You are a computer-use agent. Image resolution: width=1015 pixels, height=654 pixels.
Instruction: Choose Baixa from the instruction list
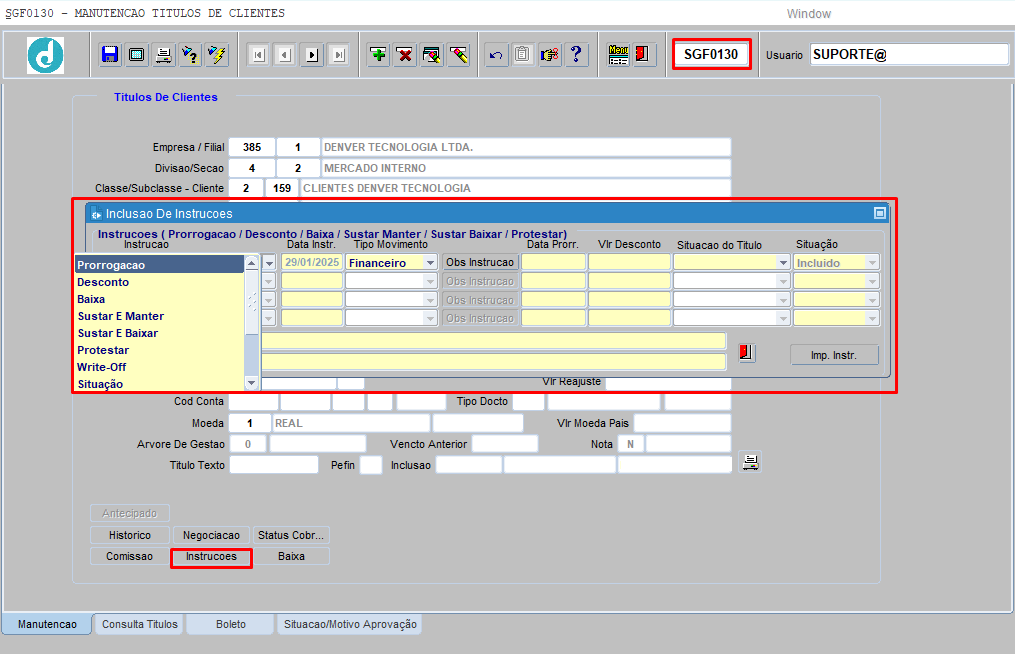click(159, 299)
